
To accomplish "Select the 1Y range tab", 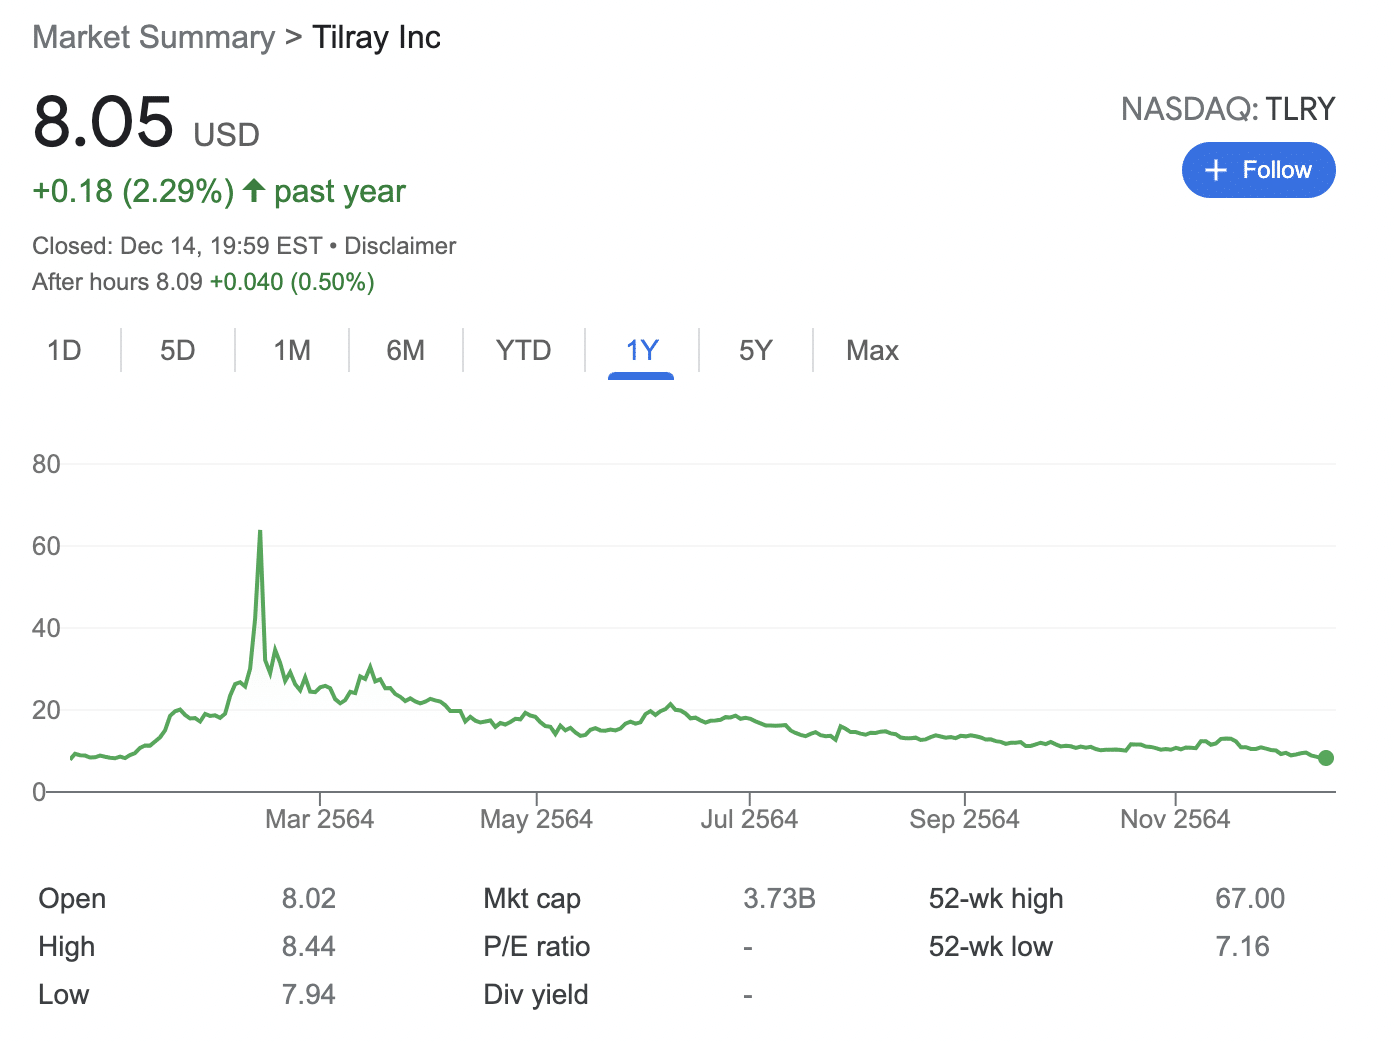I will [x=641, y=351].
